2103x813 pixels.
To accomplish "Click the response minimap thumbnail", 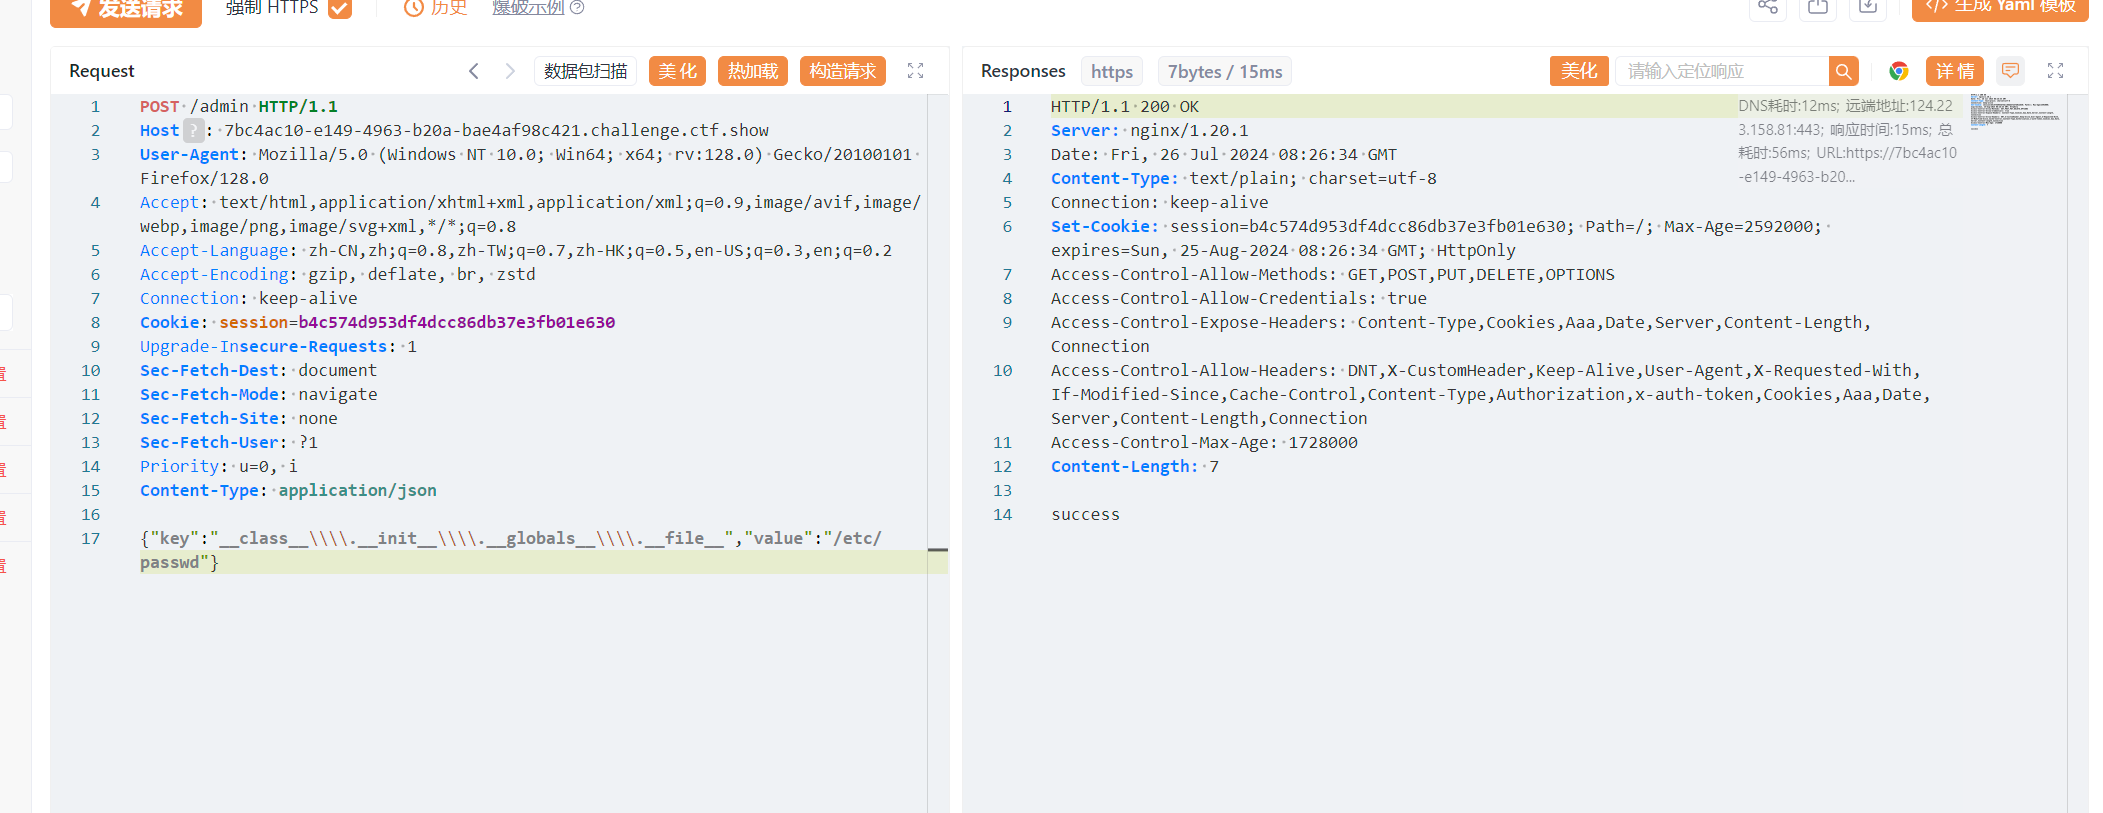I will click(x=2015, y=111).
